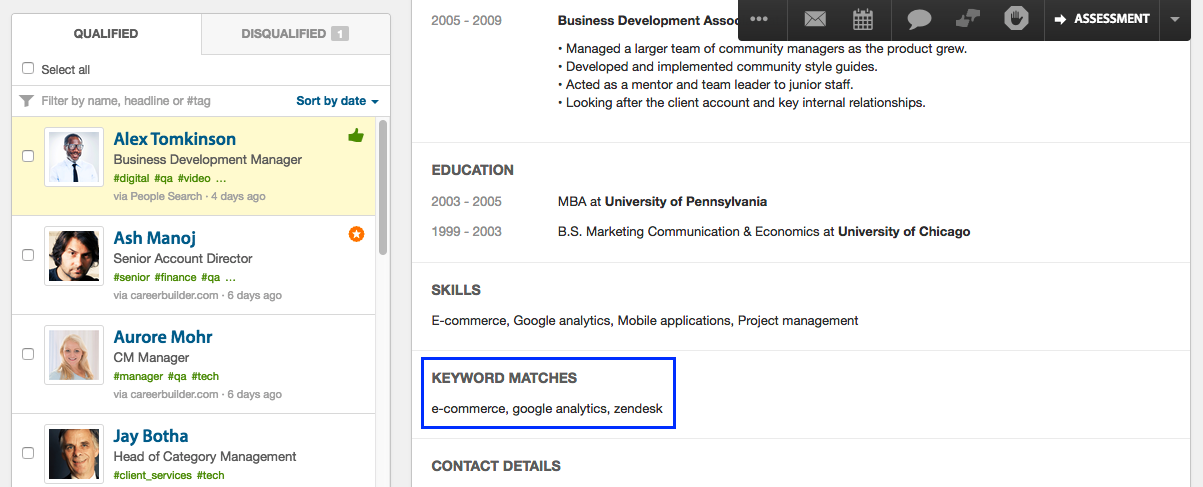This screenshot has width=1203, height=487.
Task: Open the calendar scheduling icon
Action: point(863,19)
